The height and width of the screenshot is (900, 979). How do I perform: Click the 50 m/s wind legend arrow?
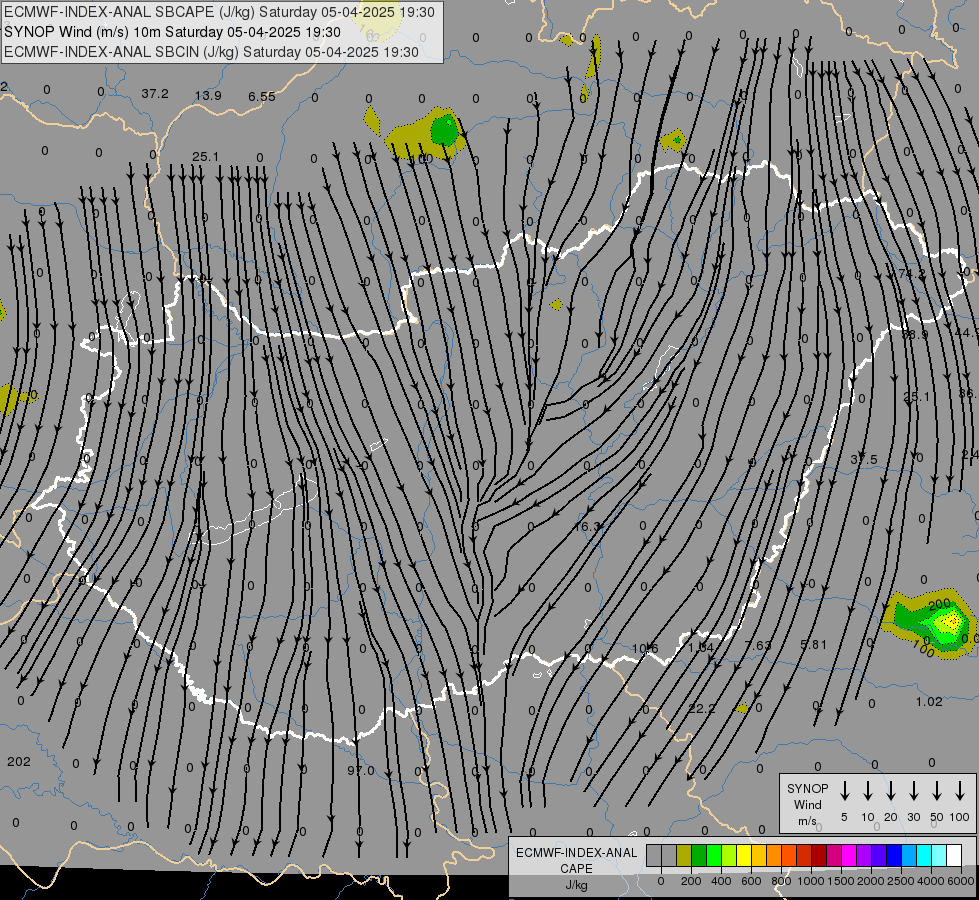937,791
